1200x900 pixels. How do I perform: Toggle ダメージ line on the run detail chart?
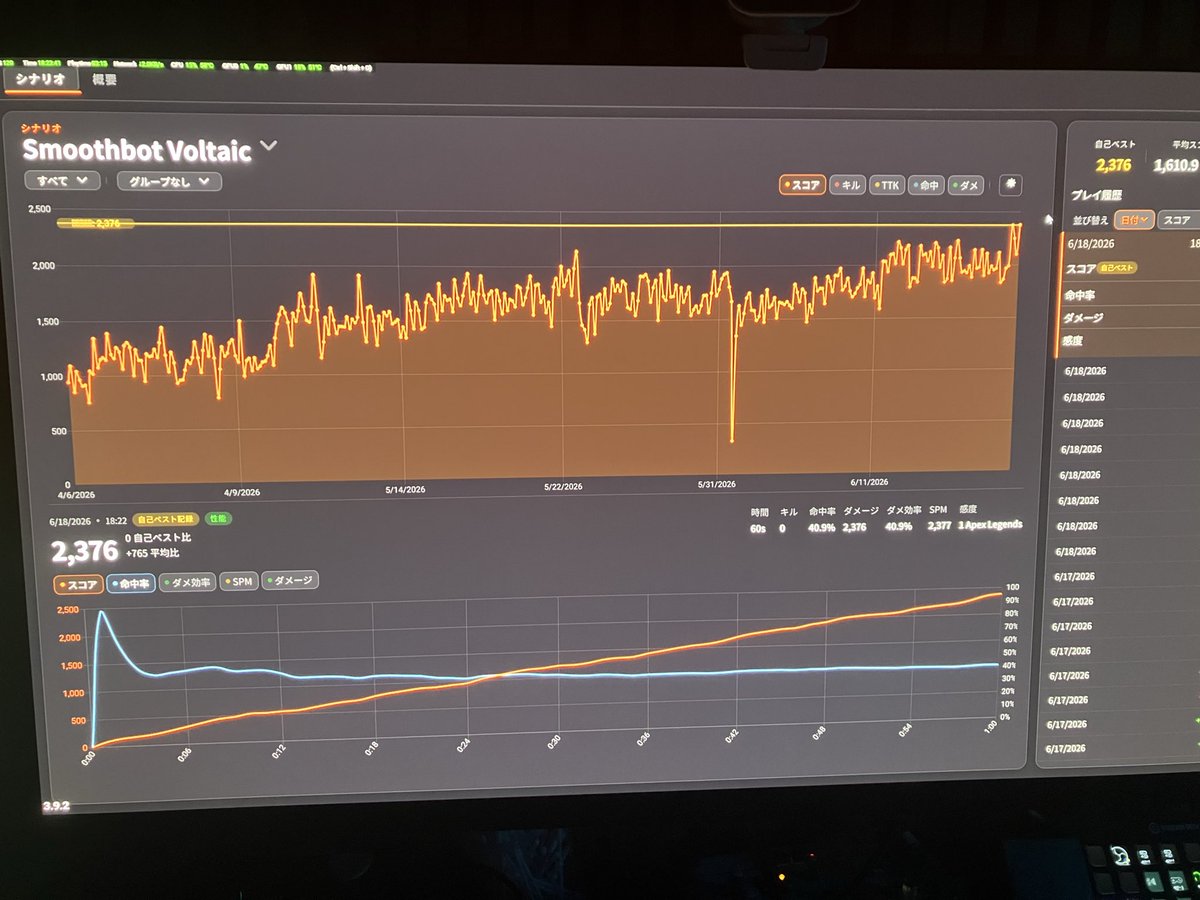pyautogui.click(x=290, y=580)
